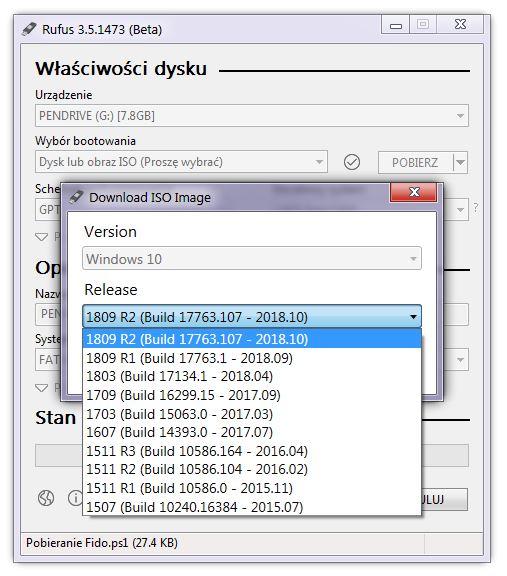The width and height of the screenshot is (507, 576).
Task: Click the Rufus icon in Download ISO Image title
Action: (76, 197)
